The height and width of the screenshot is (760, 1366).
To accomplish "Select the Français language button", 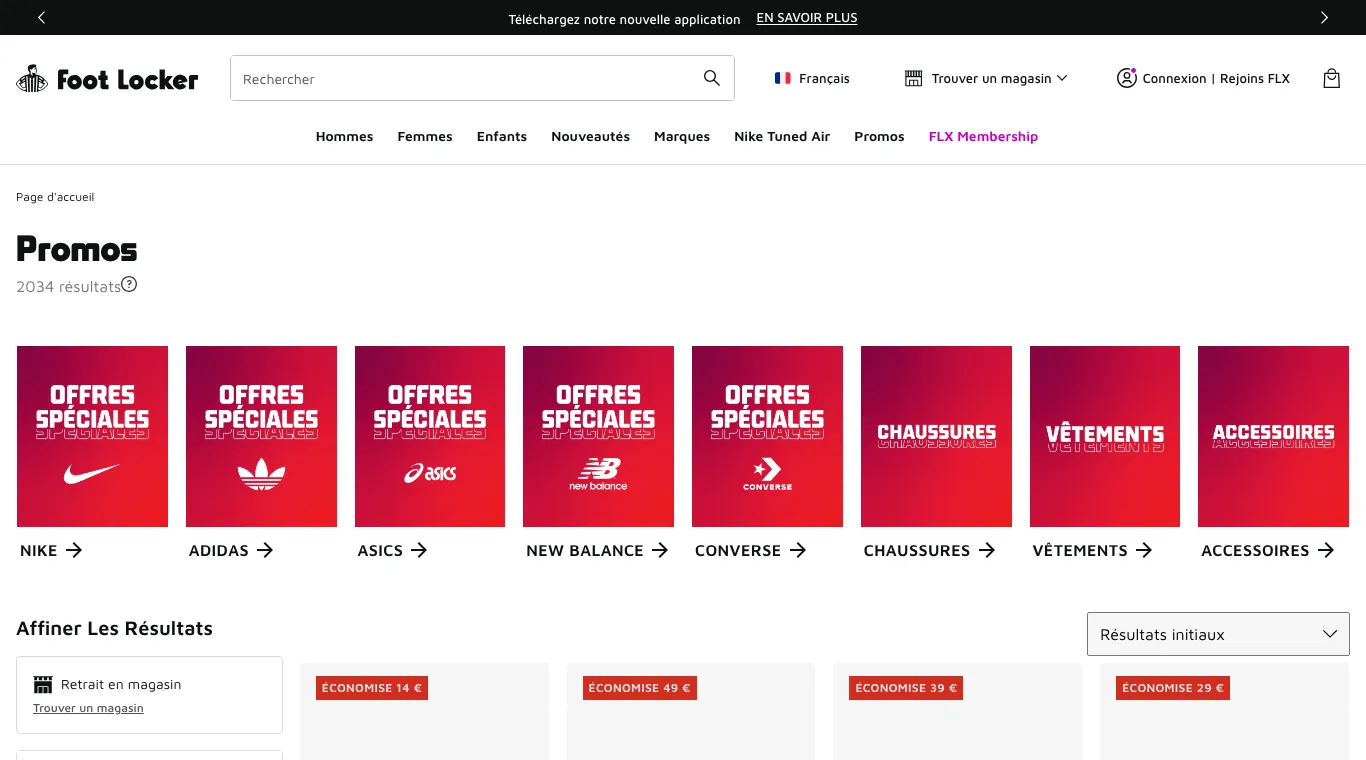I will (x=812, y=78).
